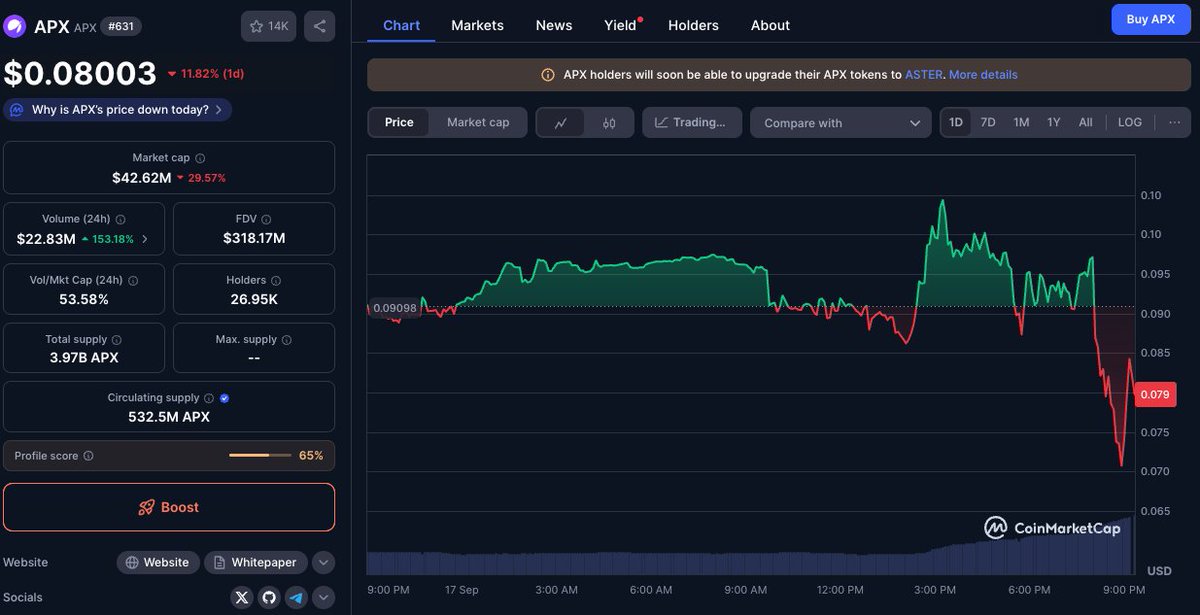The width and height of the screenshot is (1200, 615).
Task: Click the Market cap info icon
Action: coord(200,158)
